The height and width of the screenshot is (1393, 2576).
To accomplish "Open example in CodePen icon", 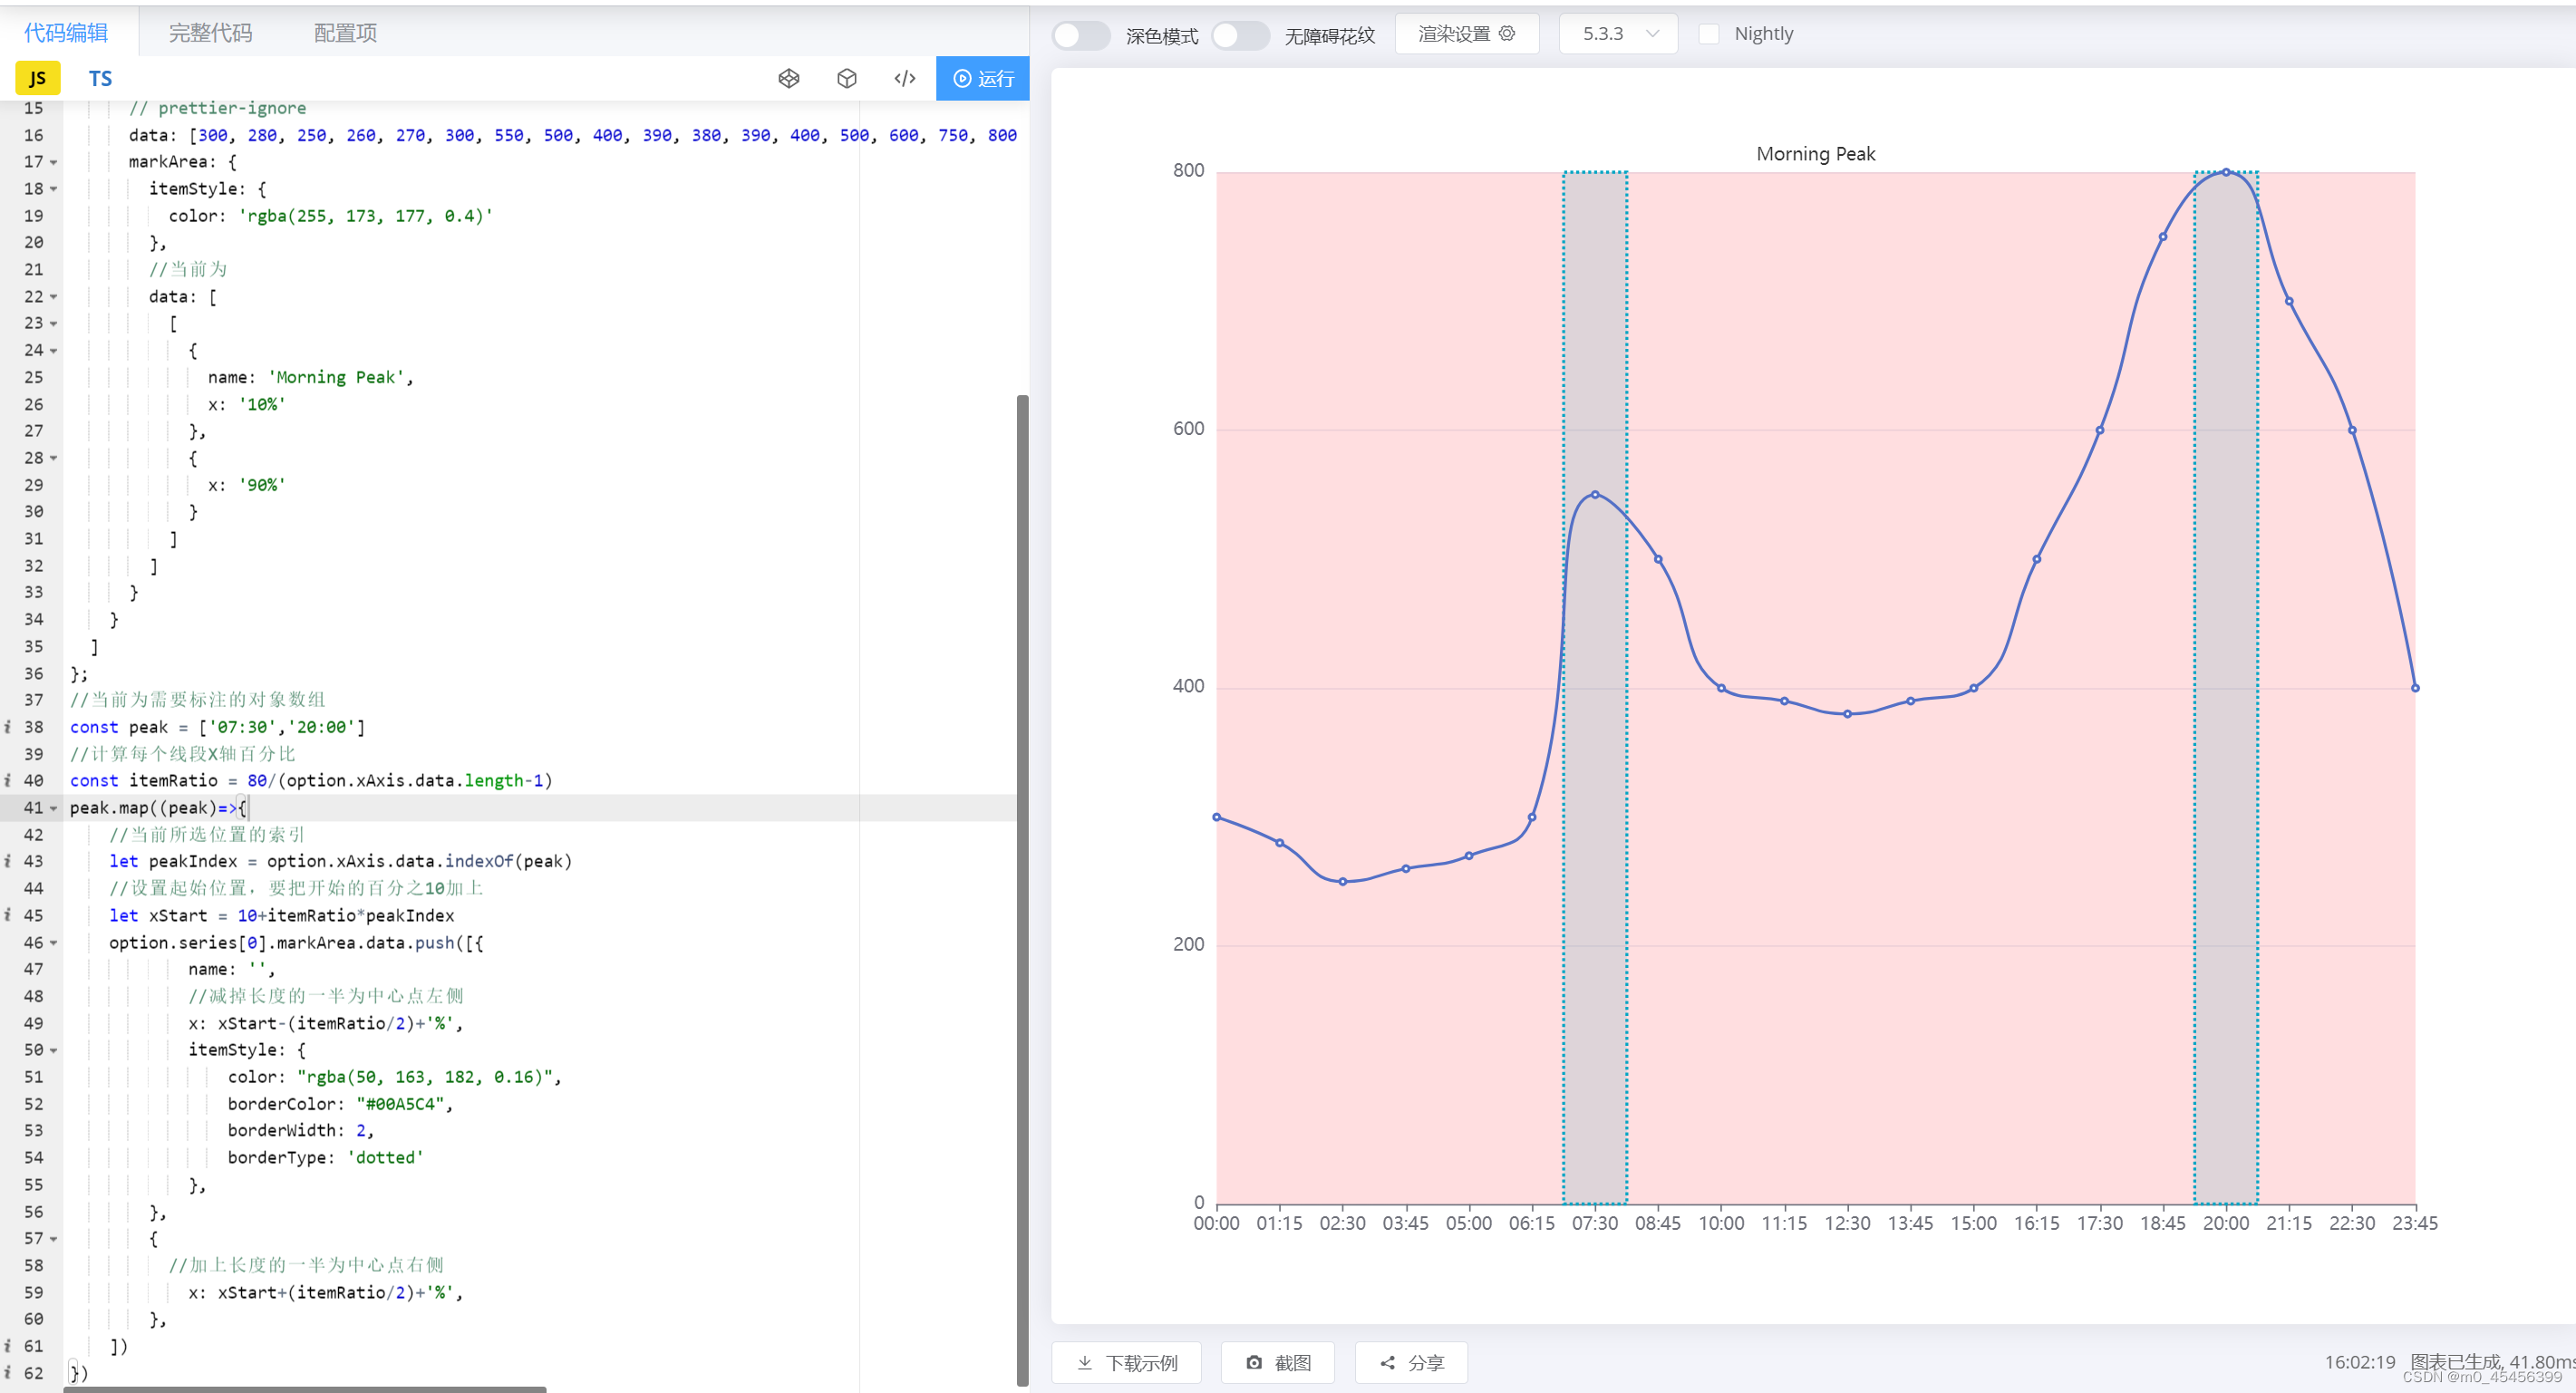I will pos(788,78).
